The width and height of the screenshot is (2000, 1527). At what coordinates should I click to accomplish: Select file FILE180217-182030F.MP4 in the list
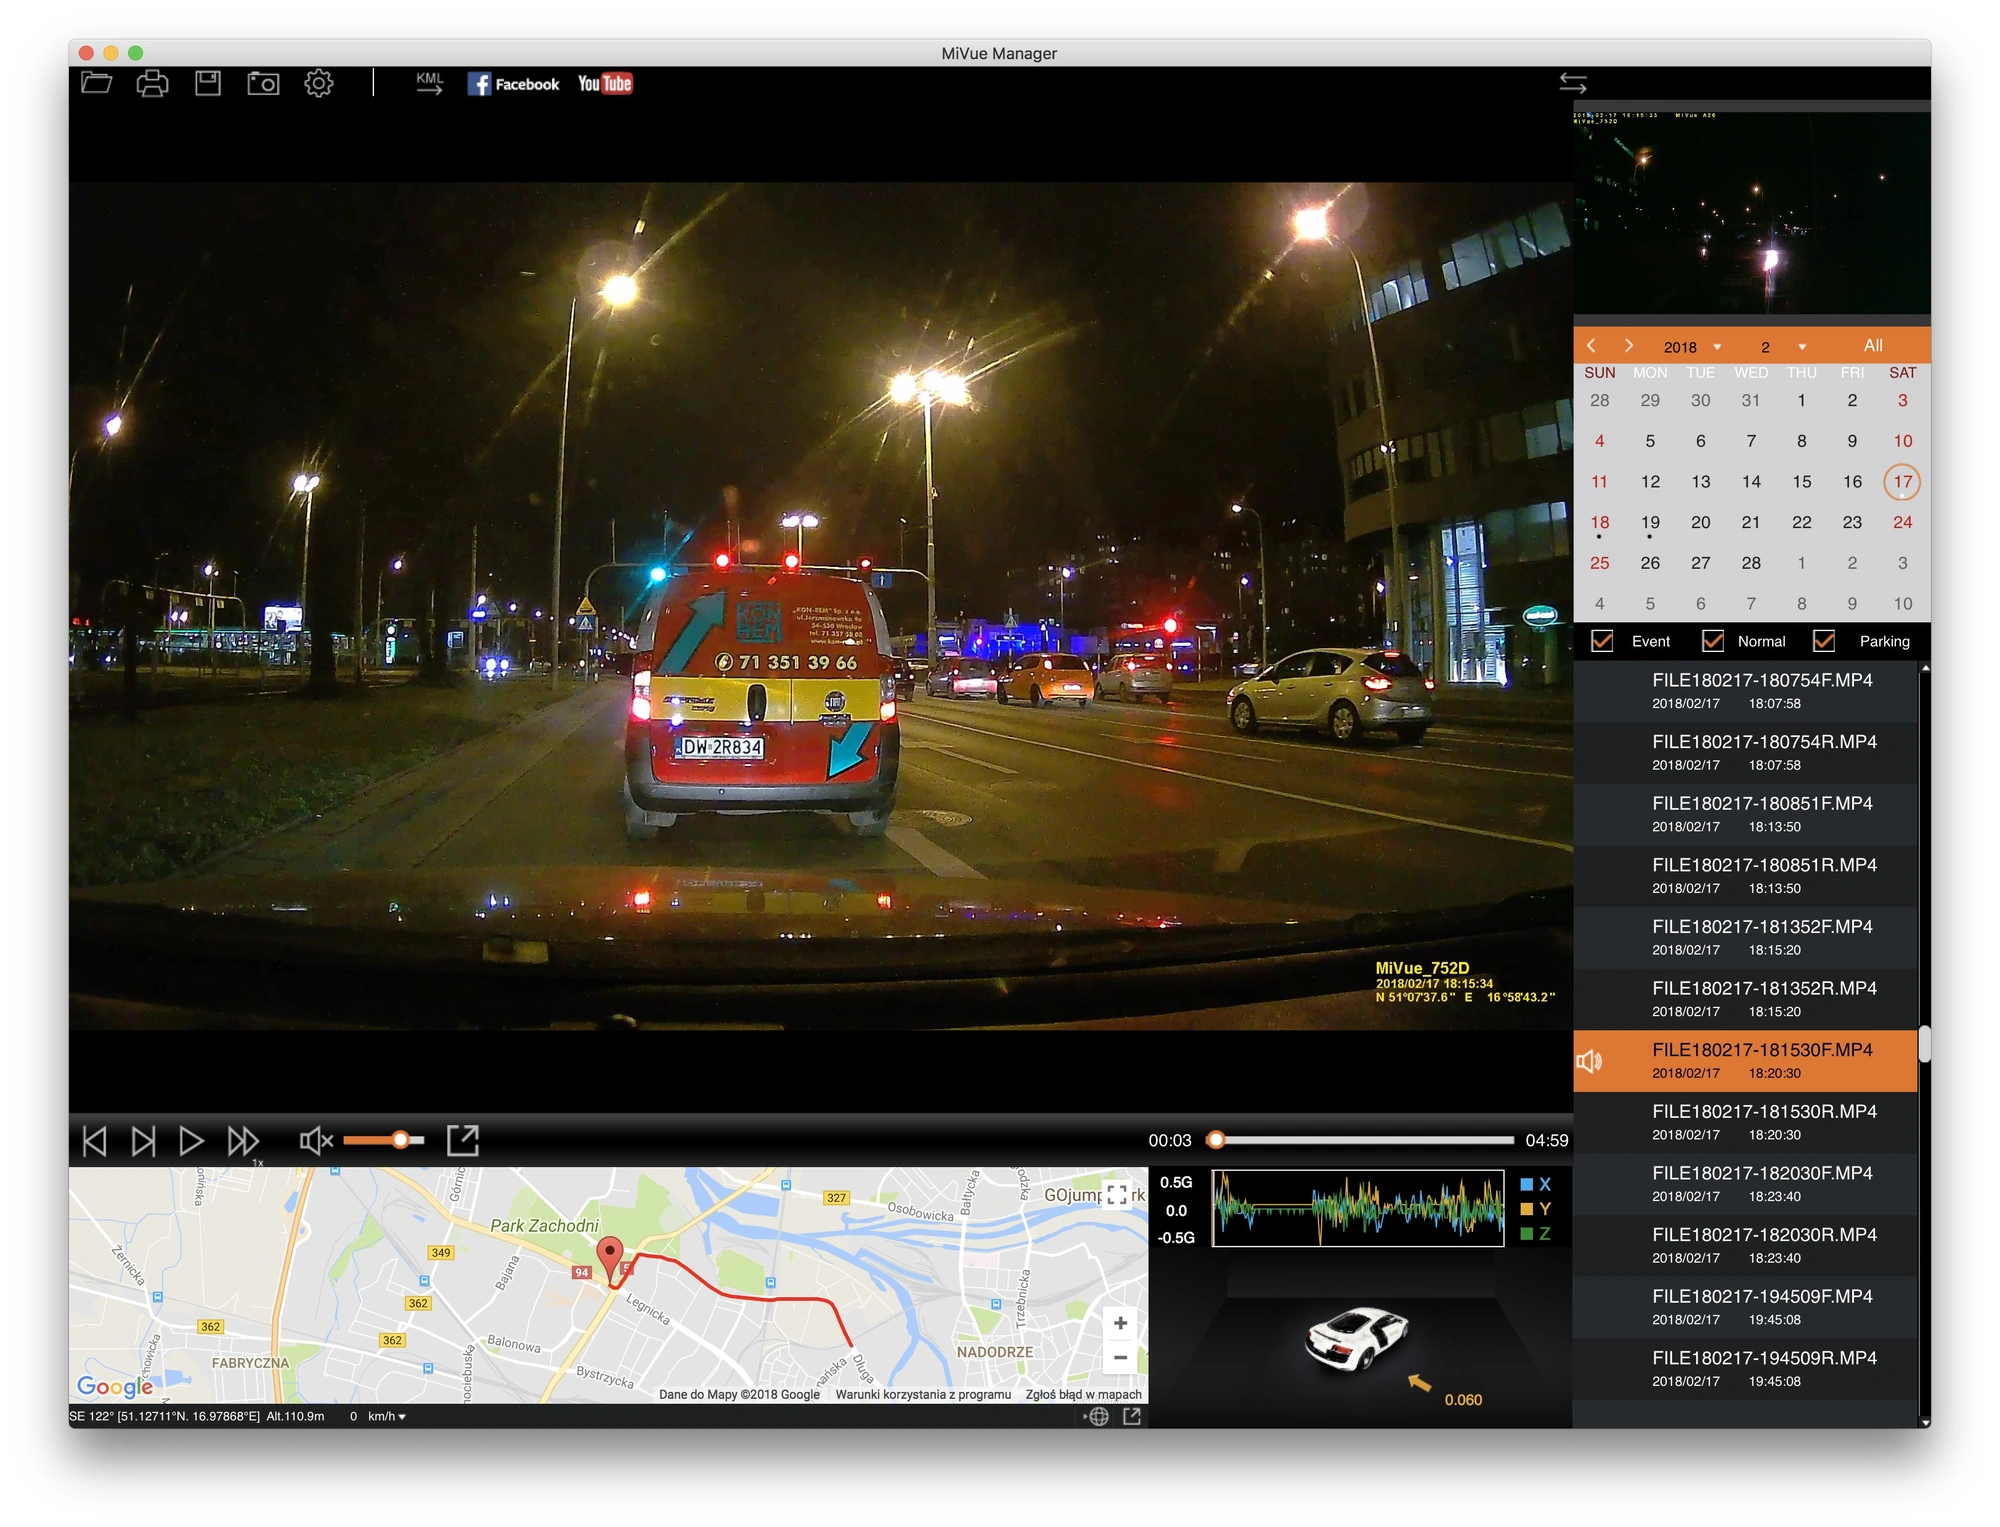pos(1746,1184)
